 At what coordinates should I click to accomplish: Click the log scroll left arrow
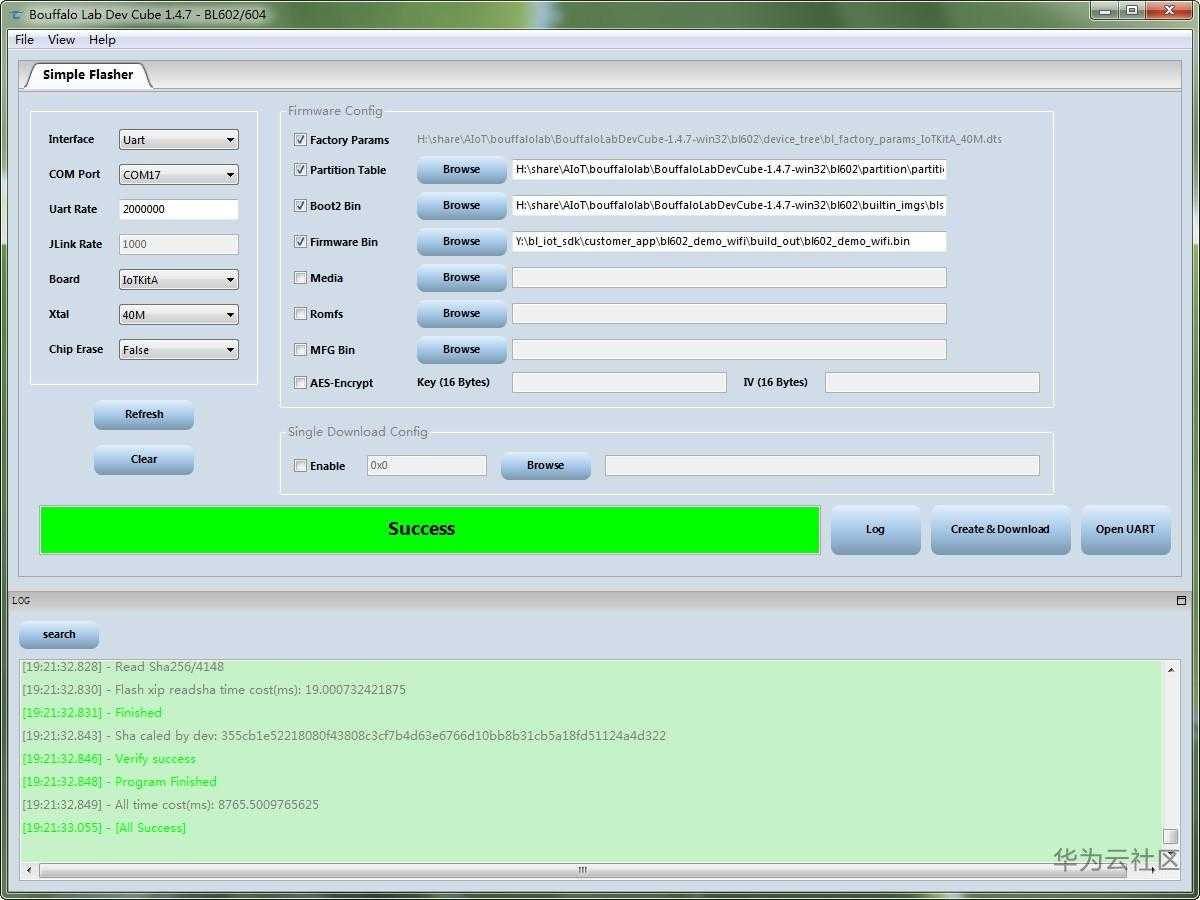[28, 870]
